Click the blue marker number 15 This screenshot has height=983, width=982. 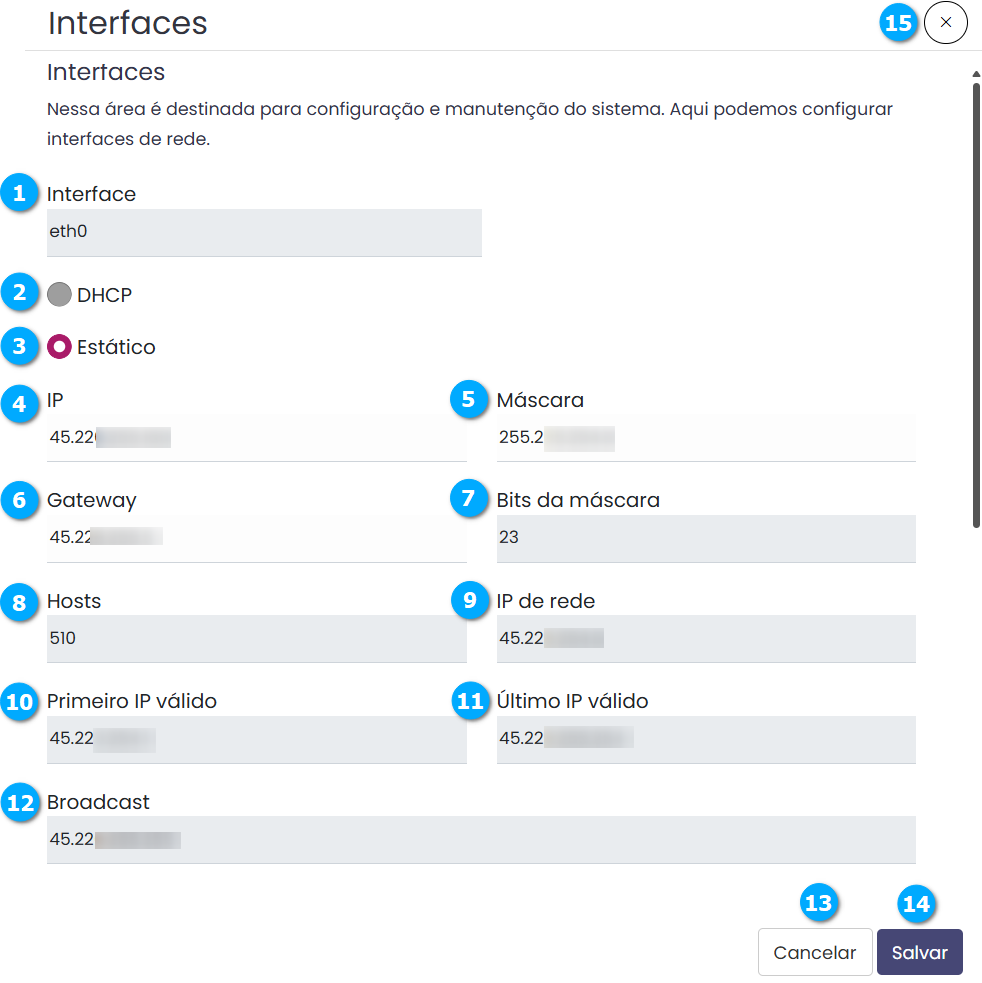pyautogui.click(x=898, y=22)
